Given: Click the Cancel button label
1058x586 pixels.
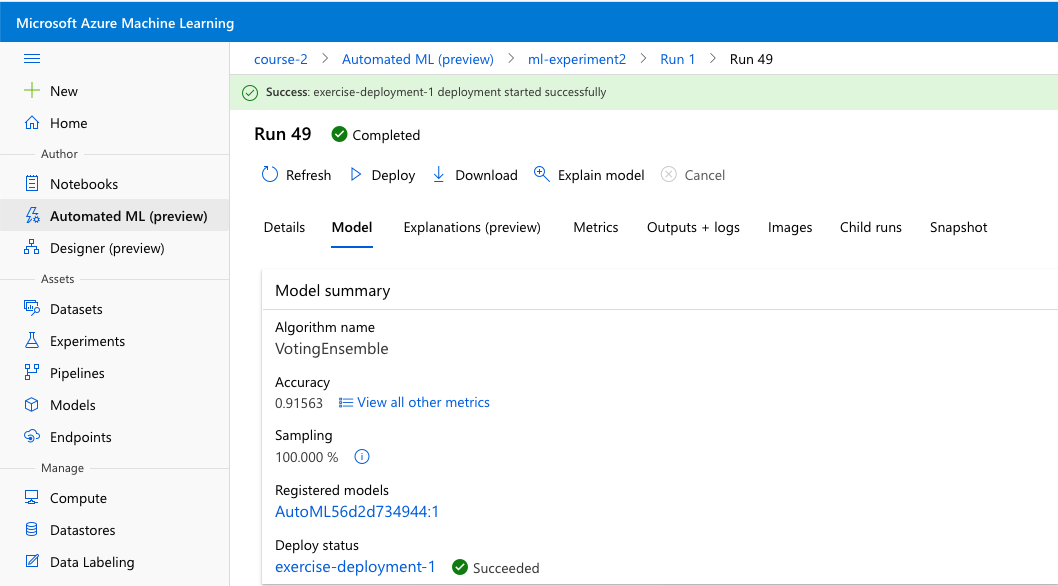Looking at the screenshot, I should point(704,176).
